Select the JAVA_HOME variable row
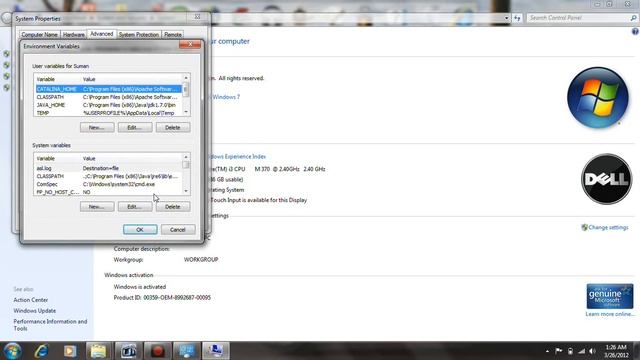Screen dimensions: 640x360 point(108,105)
